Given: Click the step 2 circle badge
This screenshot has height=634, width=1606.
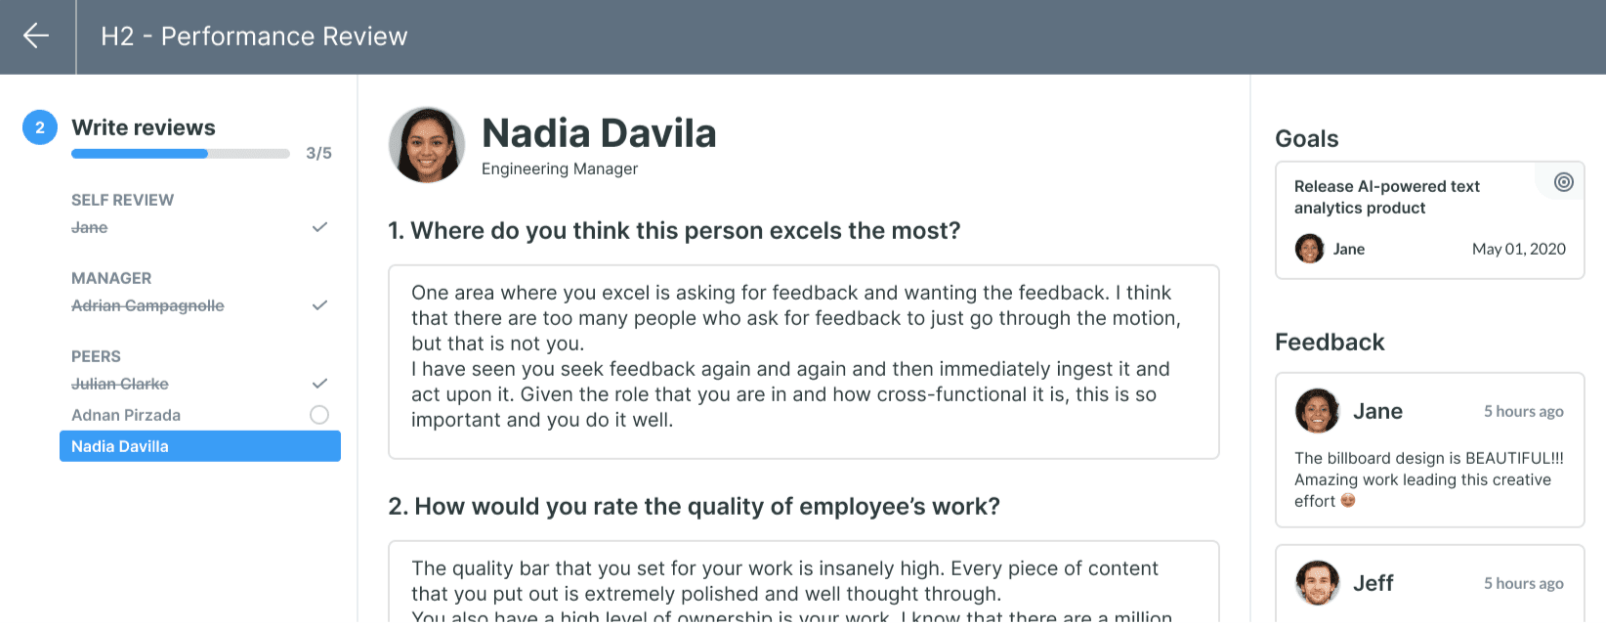Looking at the screenshot, I should [x=40, y=128].
